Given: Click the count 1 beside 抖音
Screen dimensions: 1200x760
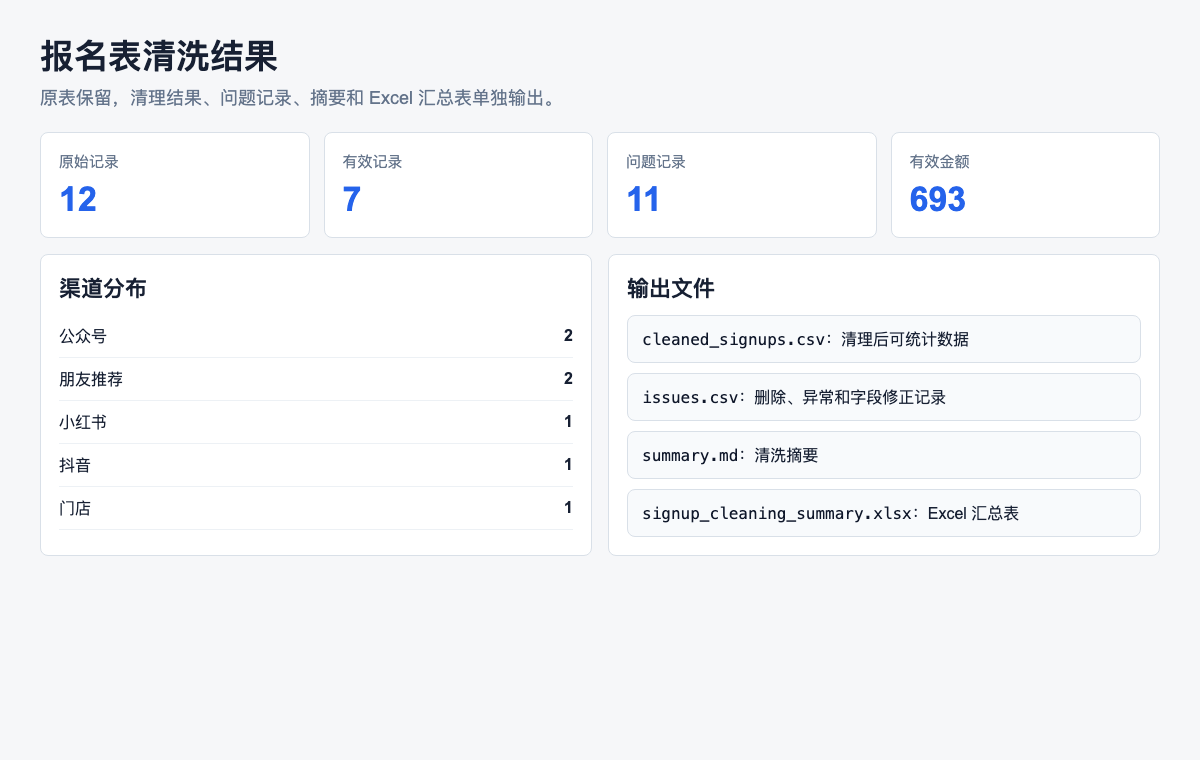Looking at the screenshot, I should coord(568,465).
